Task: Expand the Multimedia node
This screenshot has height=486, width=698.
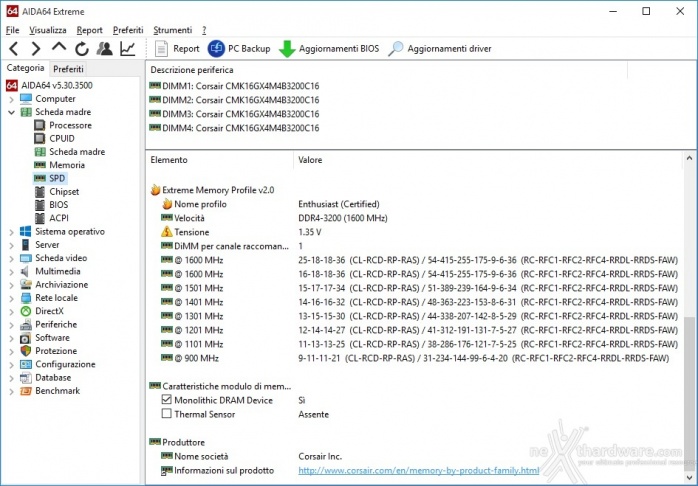Action: click(x=12, y=271)
